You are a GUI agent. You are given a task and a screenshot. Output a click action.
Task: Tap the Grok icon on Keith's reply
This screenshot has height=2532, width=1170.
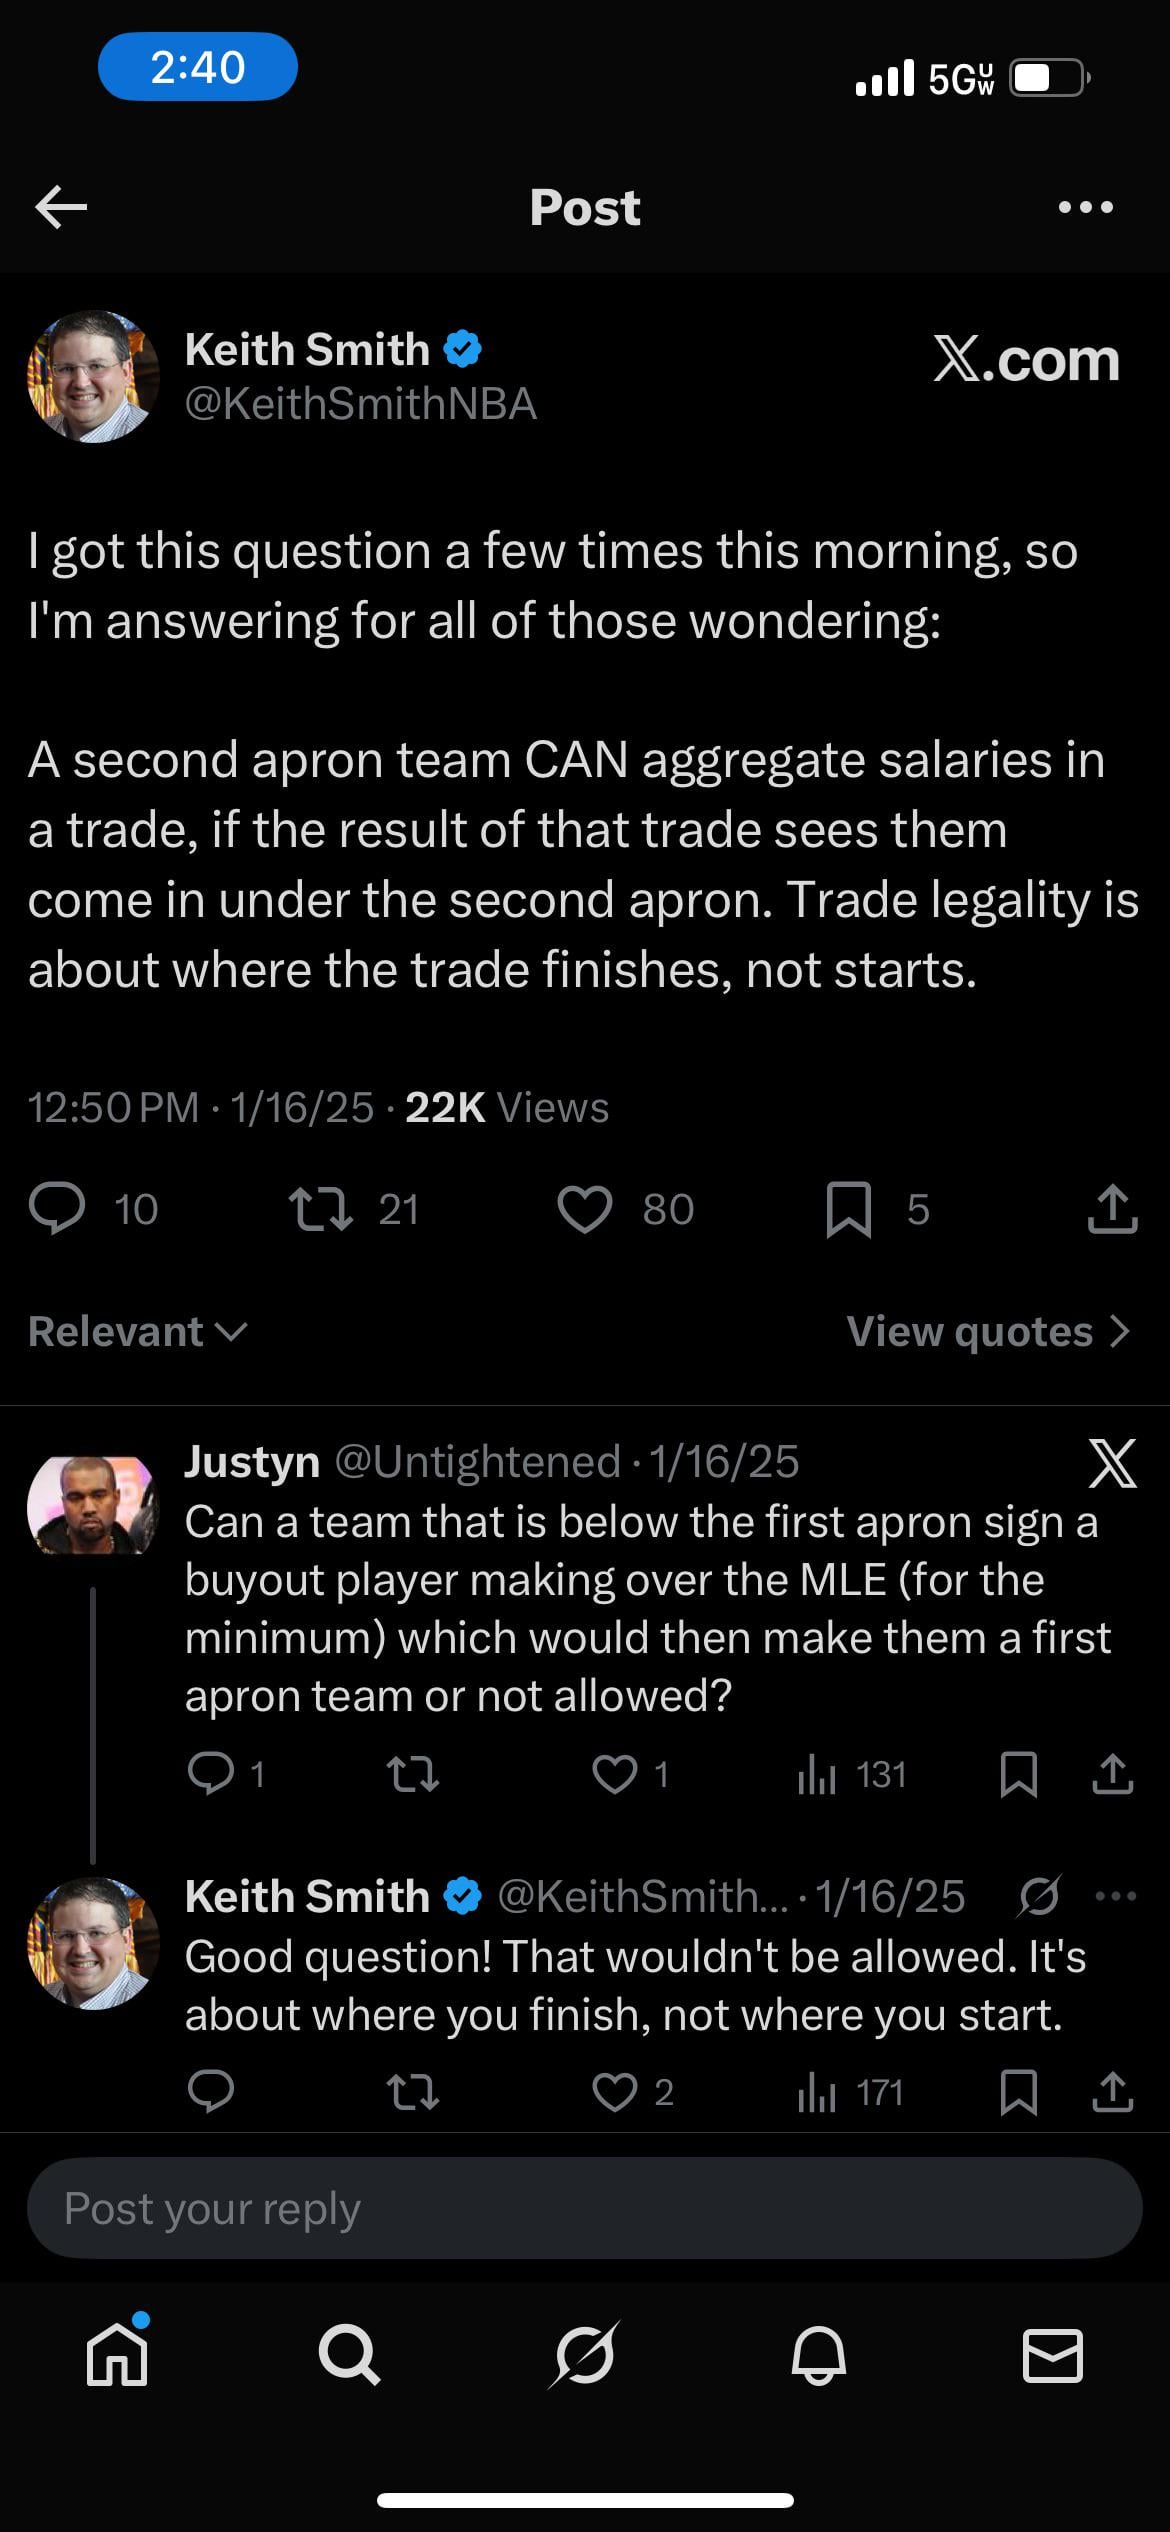(x=1039, y=1896)
